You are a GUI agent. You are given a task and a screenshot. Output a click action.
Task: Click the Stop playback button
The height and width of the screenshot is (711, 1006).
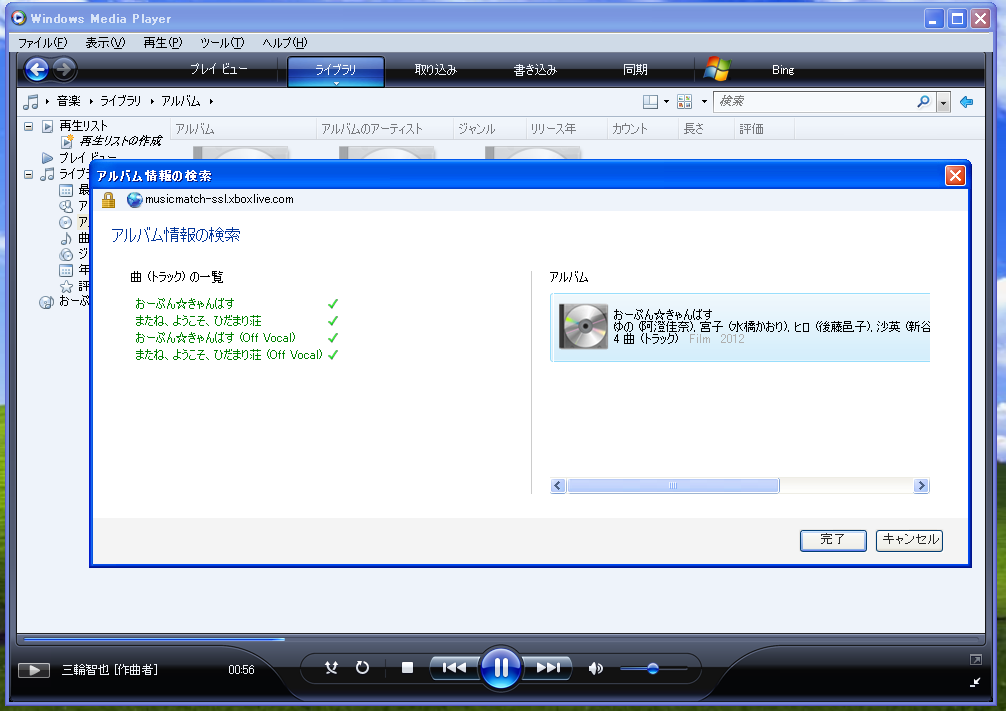pyautogui.click(x=407, y=668)
